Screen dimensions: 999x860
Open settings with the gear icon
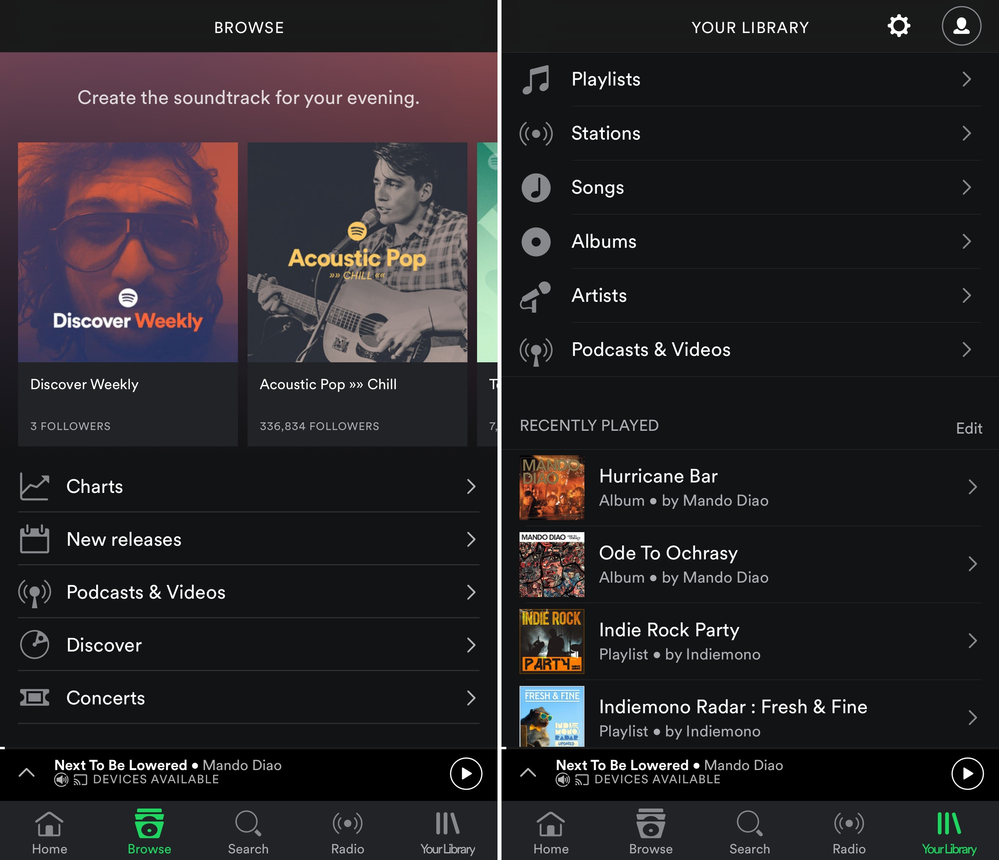coord(899,26)
